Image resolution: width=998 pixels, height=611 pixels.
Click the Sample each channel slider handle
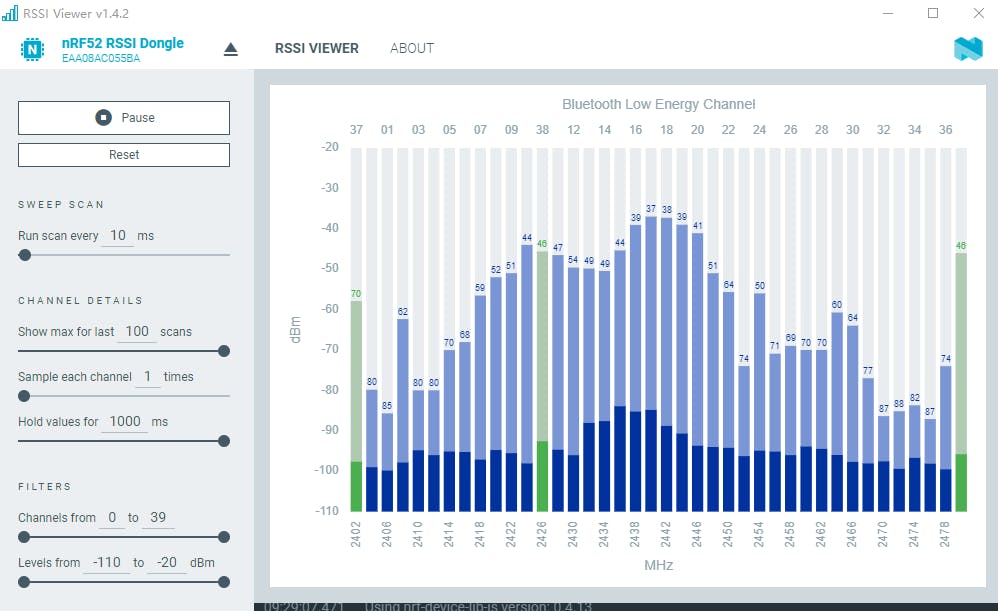[24, 396]
